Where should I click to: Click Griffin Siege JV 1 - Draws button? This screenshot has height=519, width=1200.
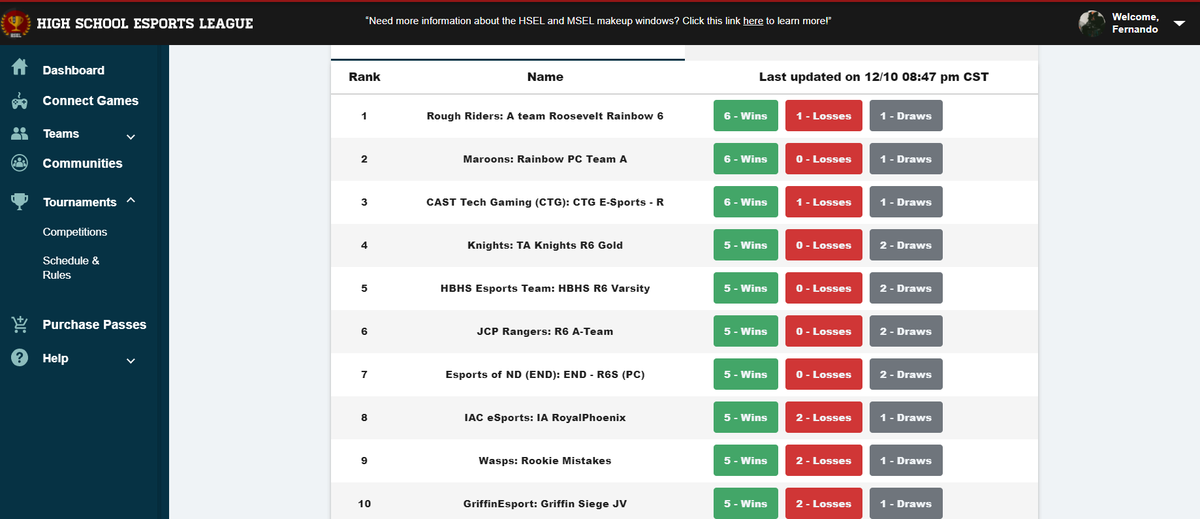[x=906, y=503]
